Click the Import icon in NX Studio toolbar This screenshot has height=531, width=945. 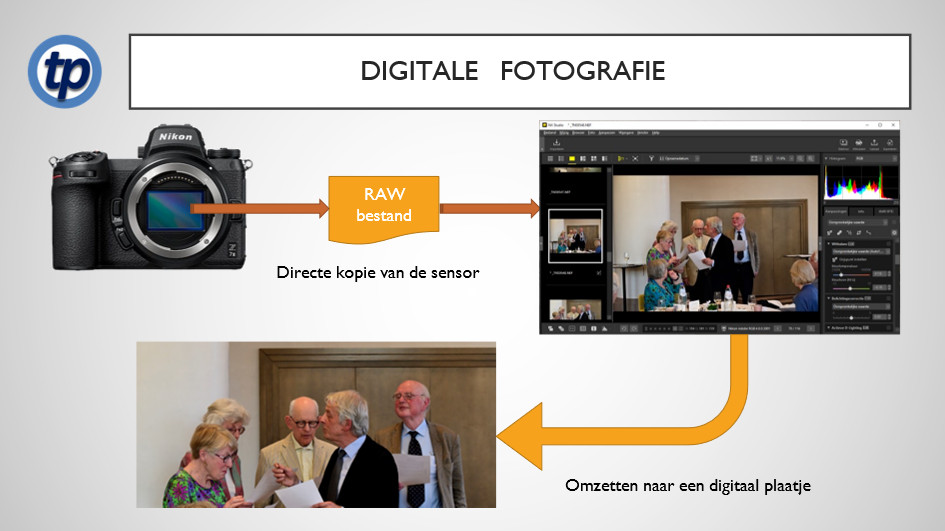pyautogui.click(x=555, y=144)
